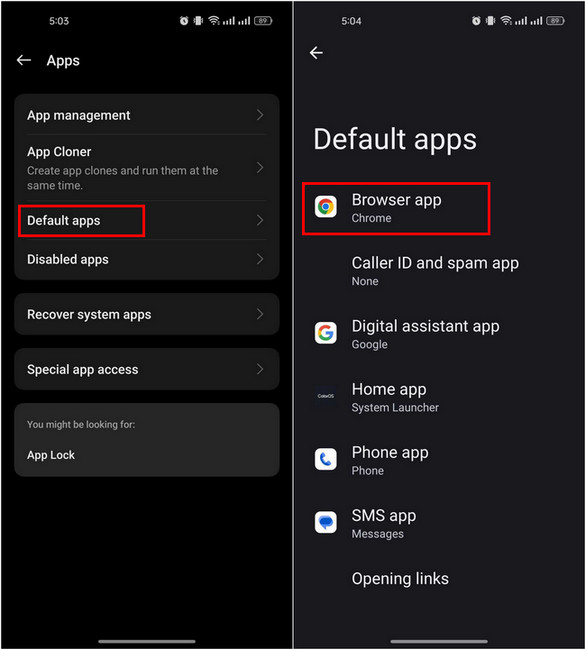Image resolution: width=586 pixels, height=650 pixels.
Task: Open Home app setting
Action: click(x=439, y=397)
